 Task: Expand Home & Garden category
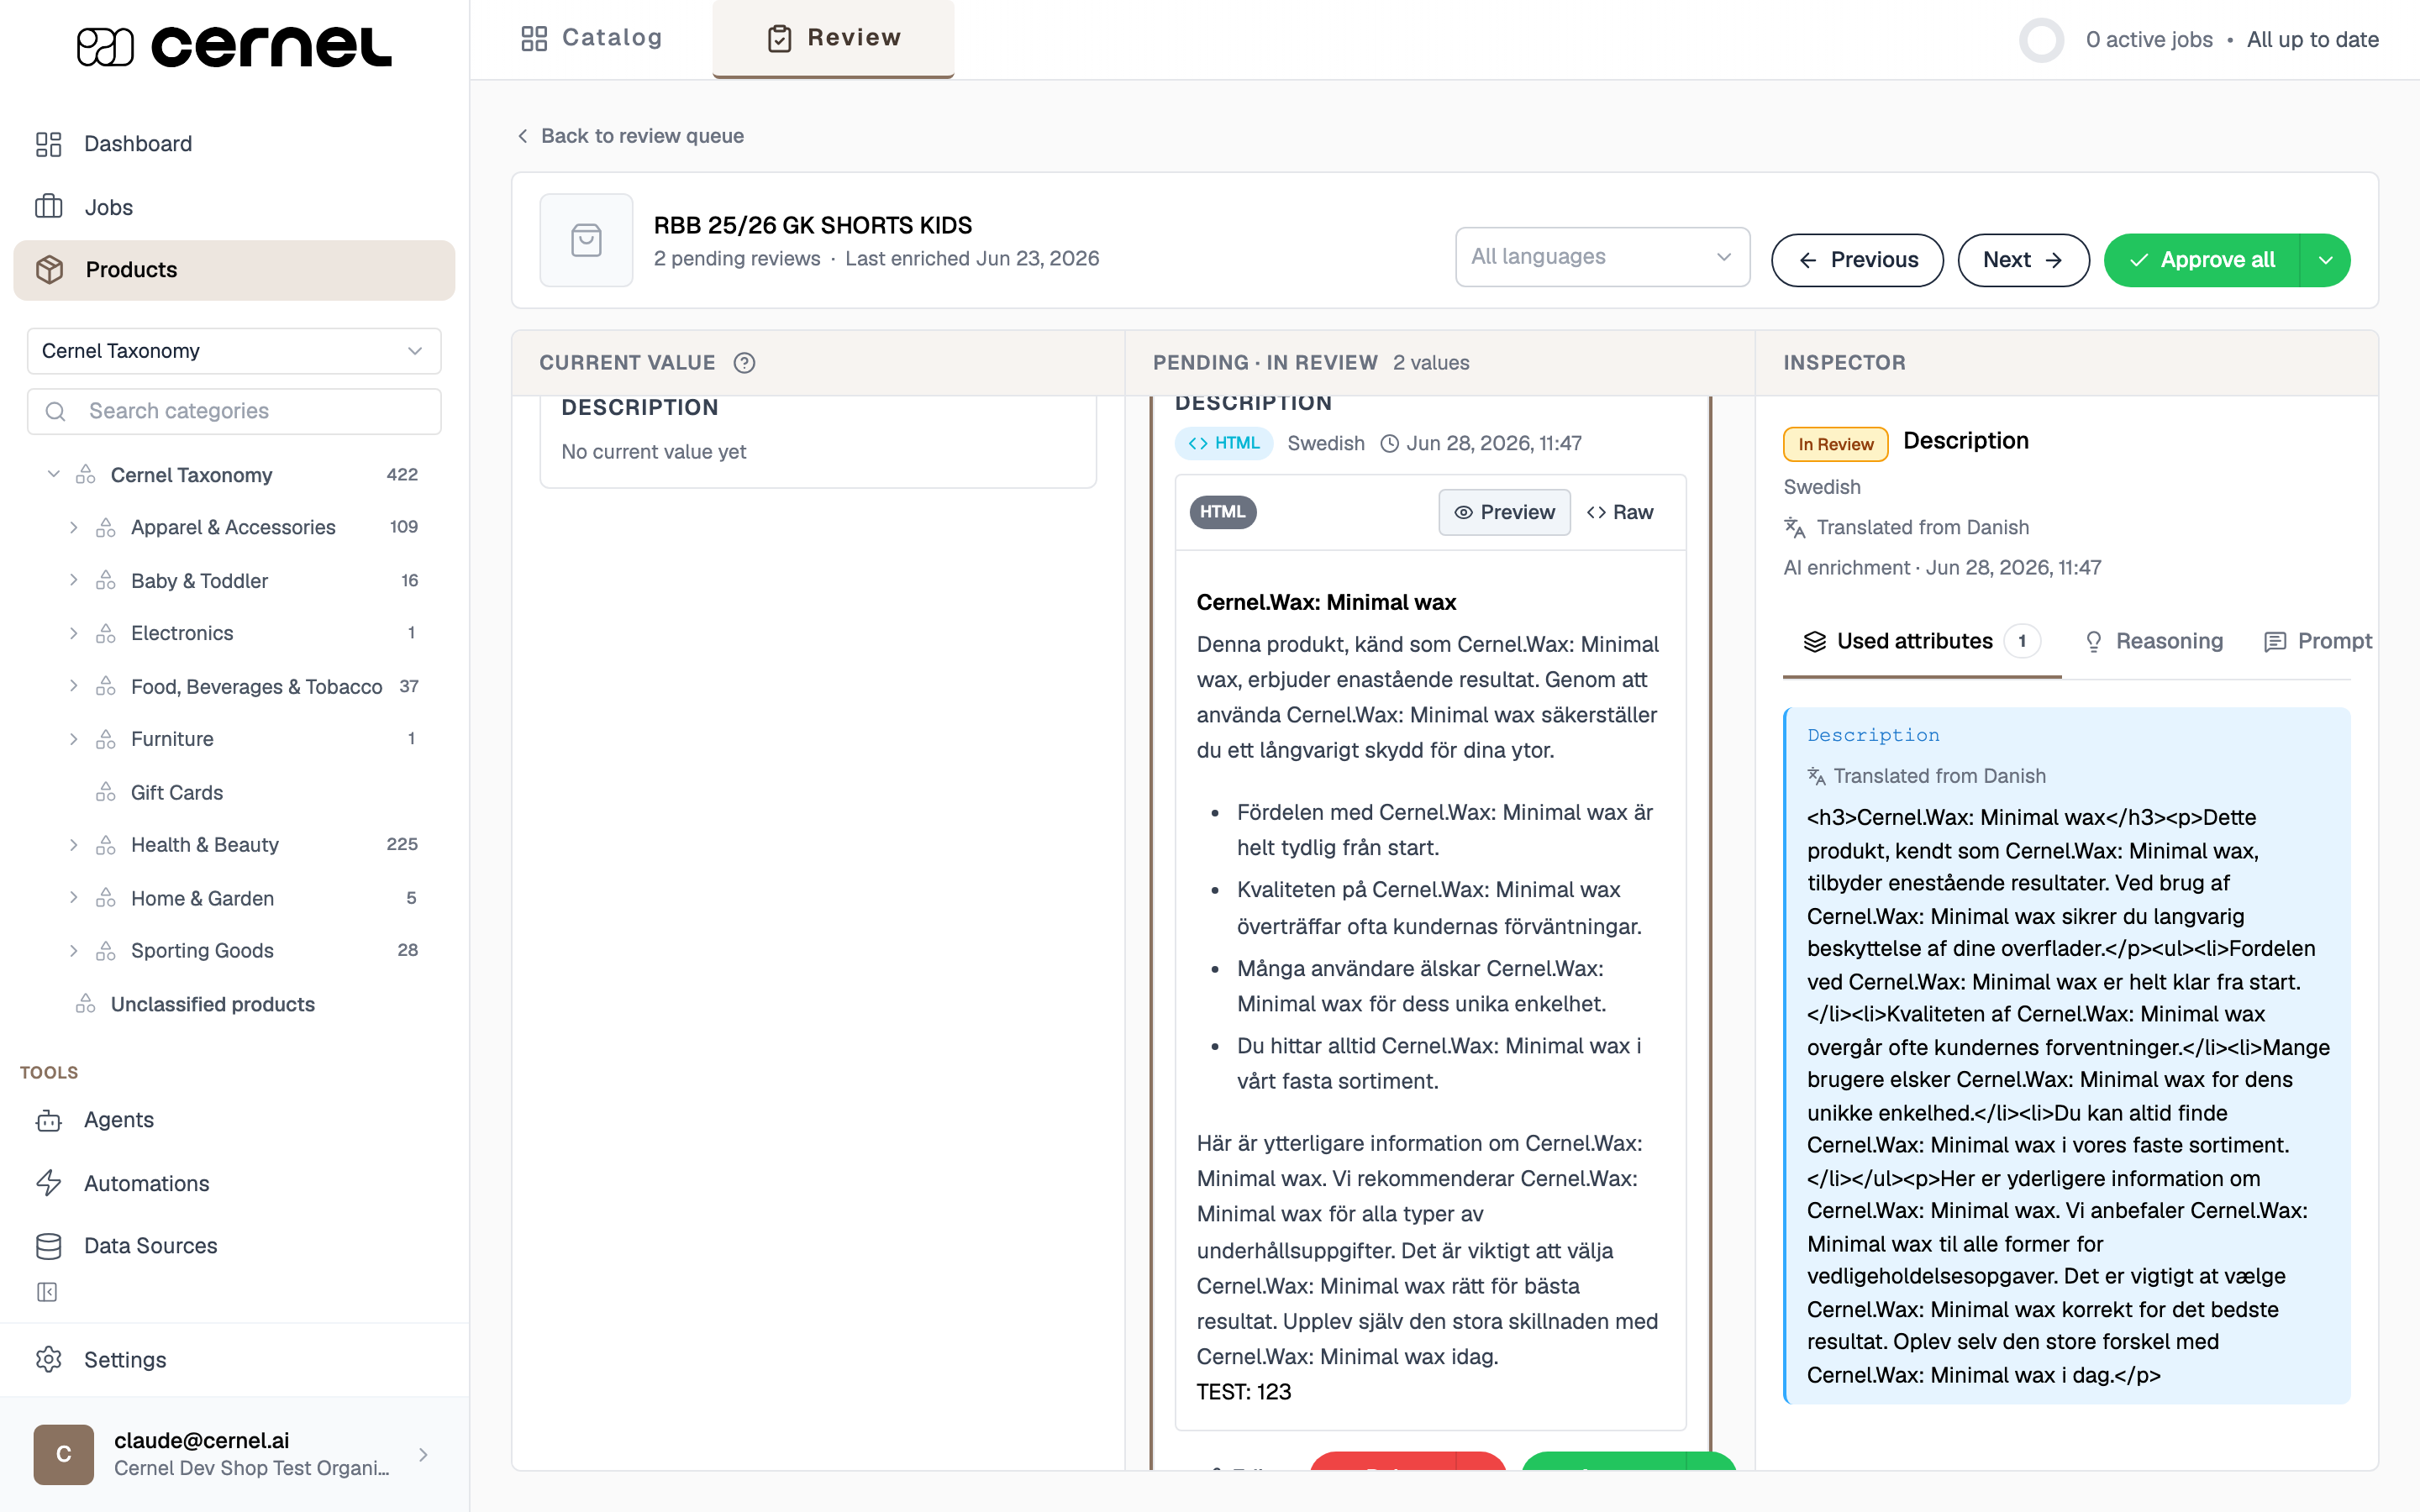point(73,898)
